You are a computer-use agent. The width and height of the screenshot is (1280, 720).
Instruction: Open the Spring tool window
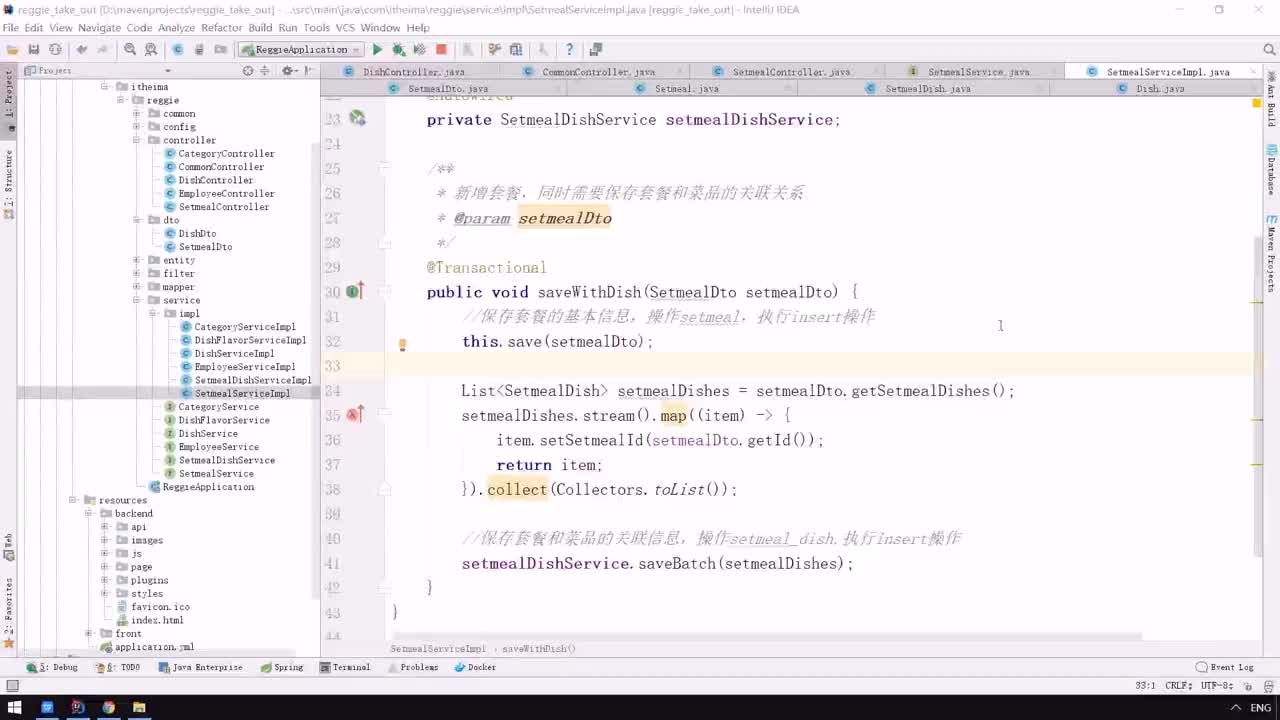point(281,667)
